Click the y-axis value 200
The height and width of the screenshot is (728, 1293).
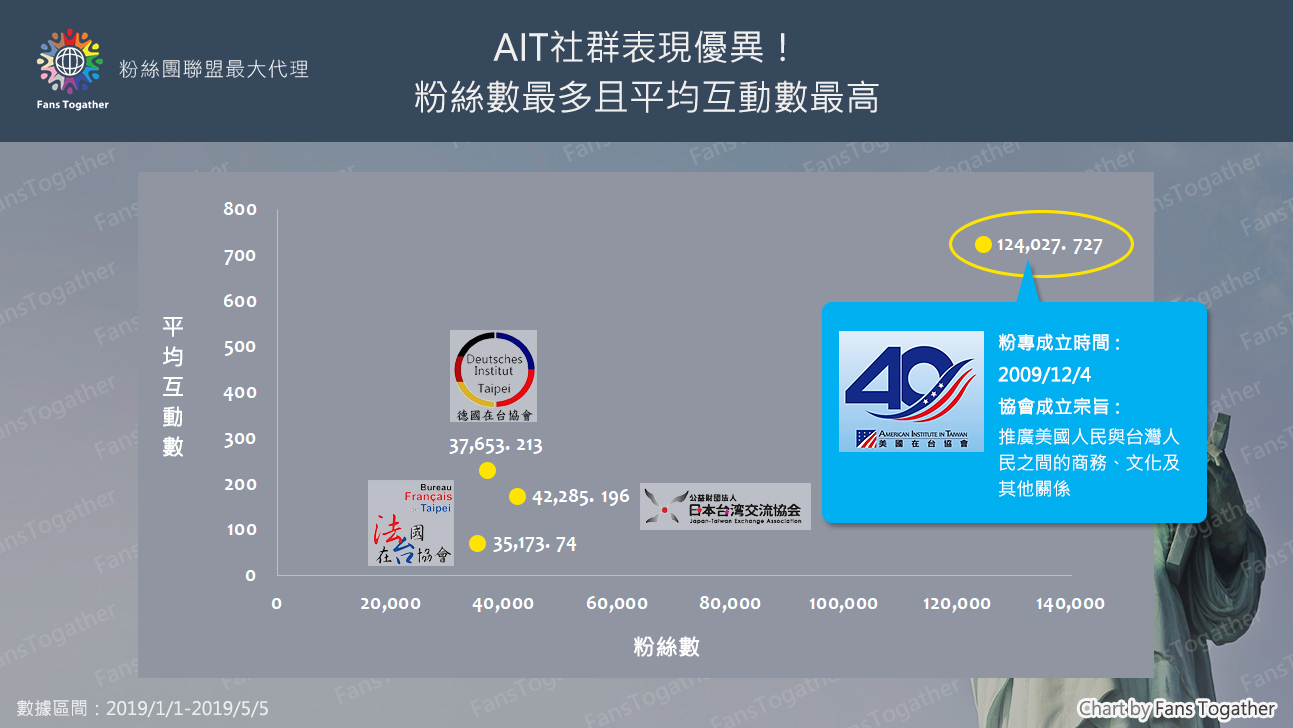click(241, 485)
